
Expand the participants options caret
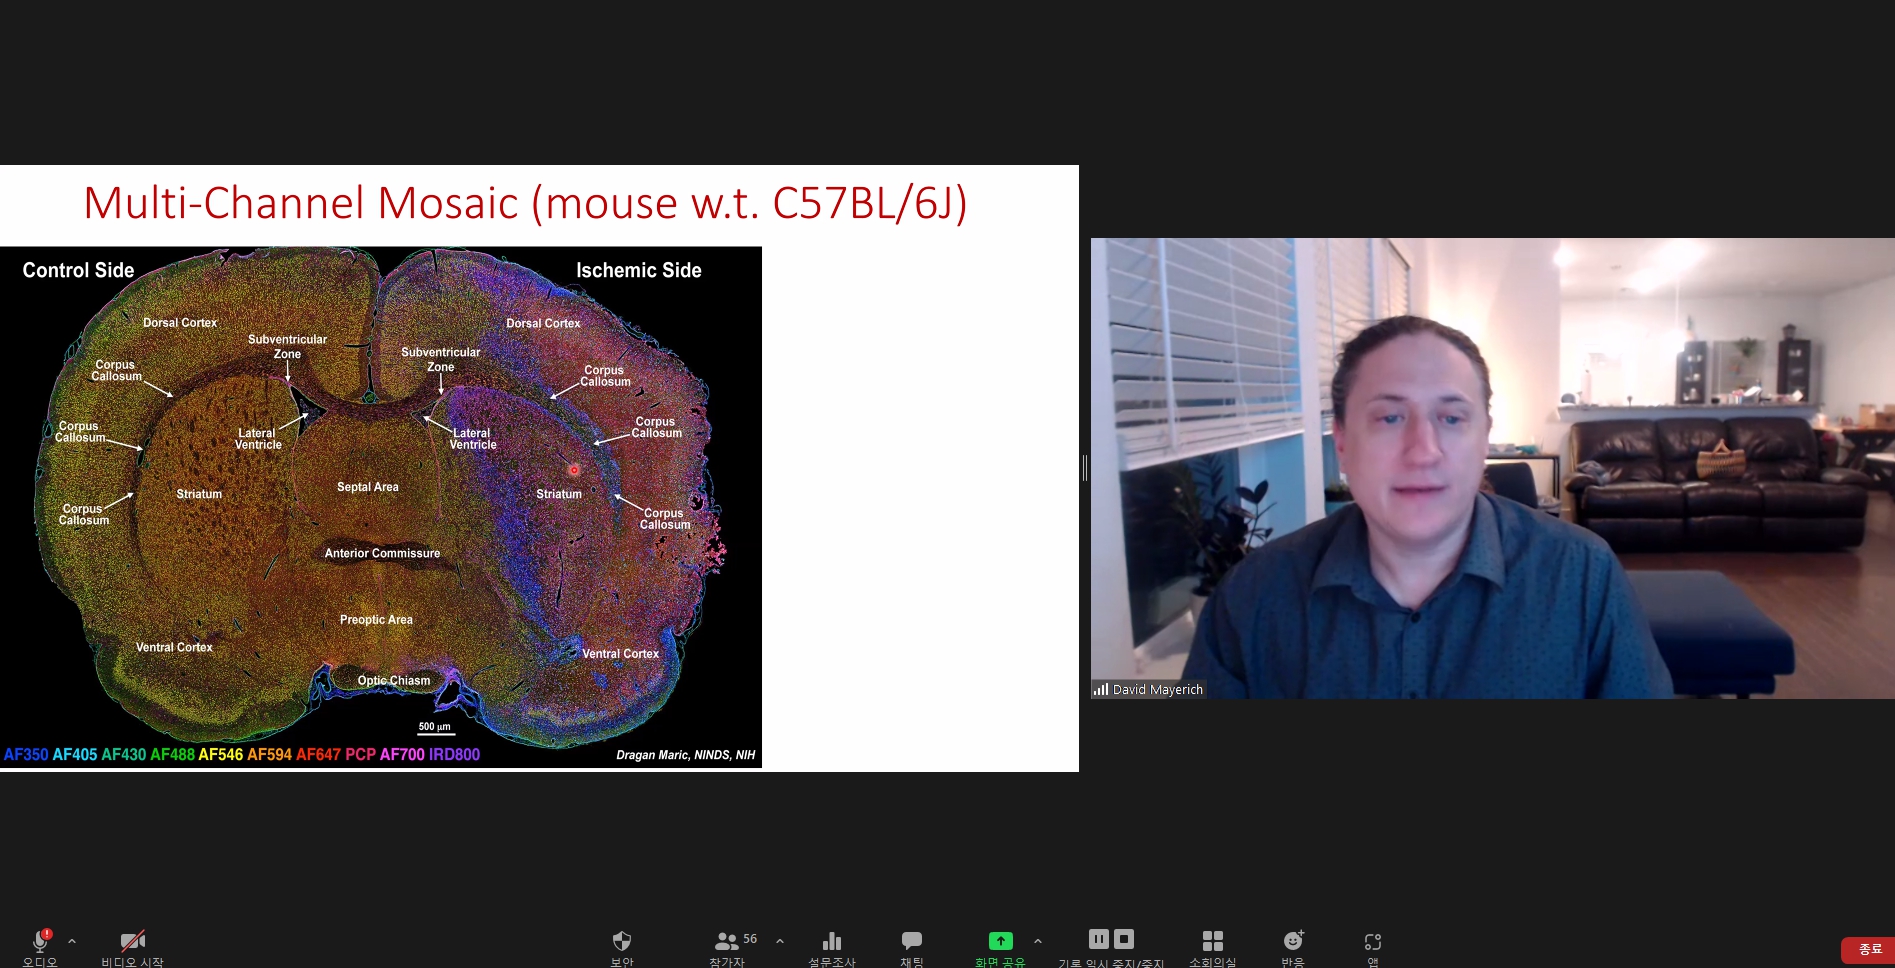click(780, 941)
